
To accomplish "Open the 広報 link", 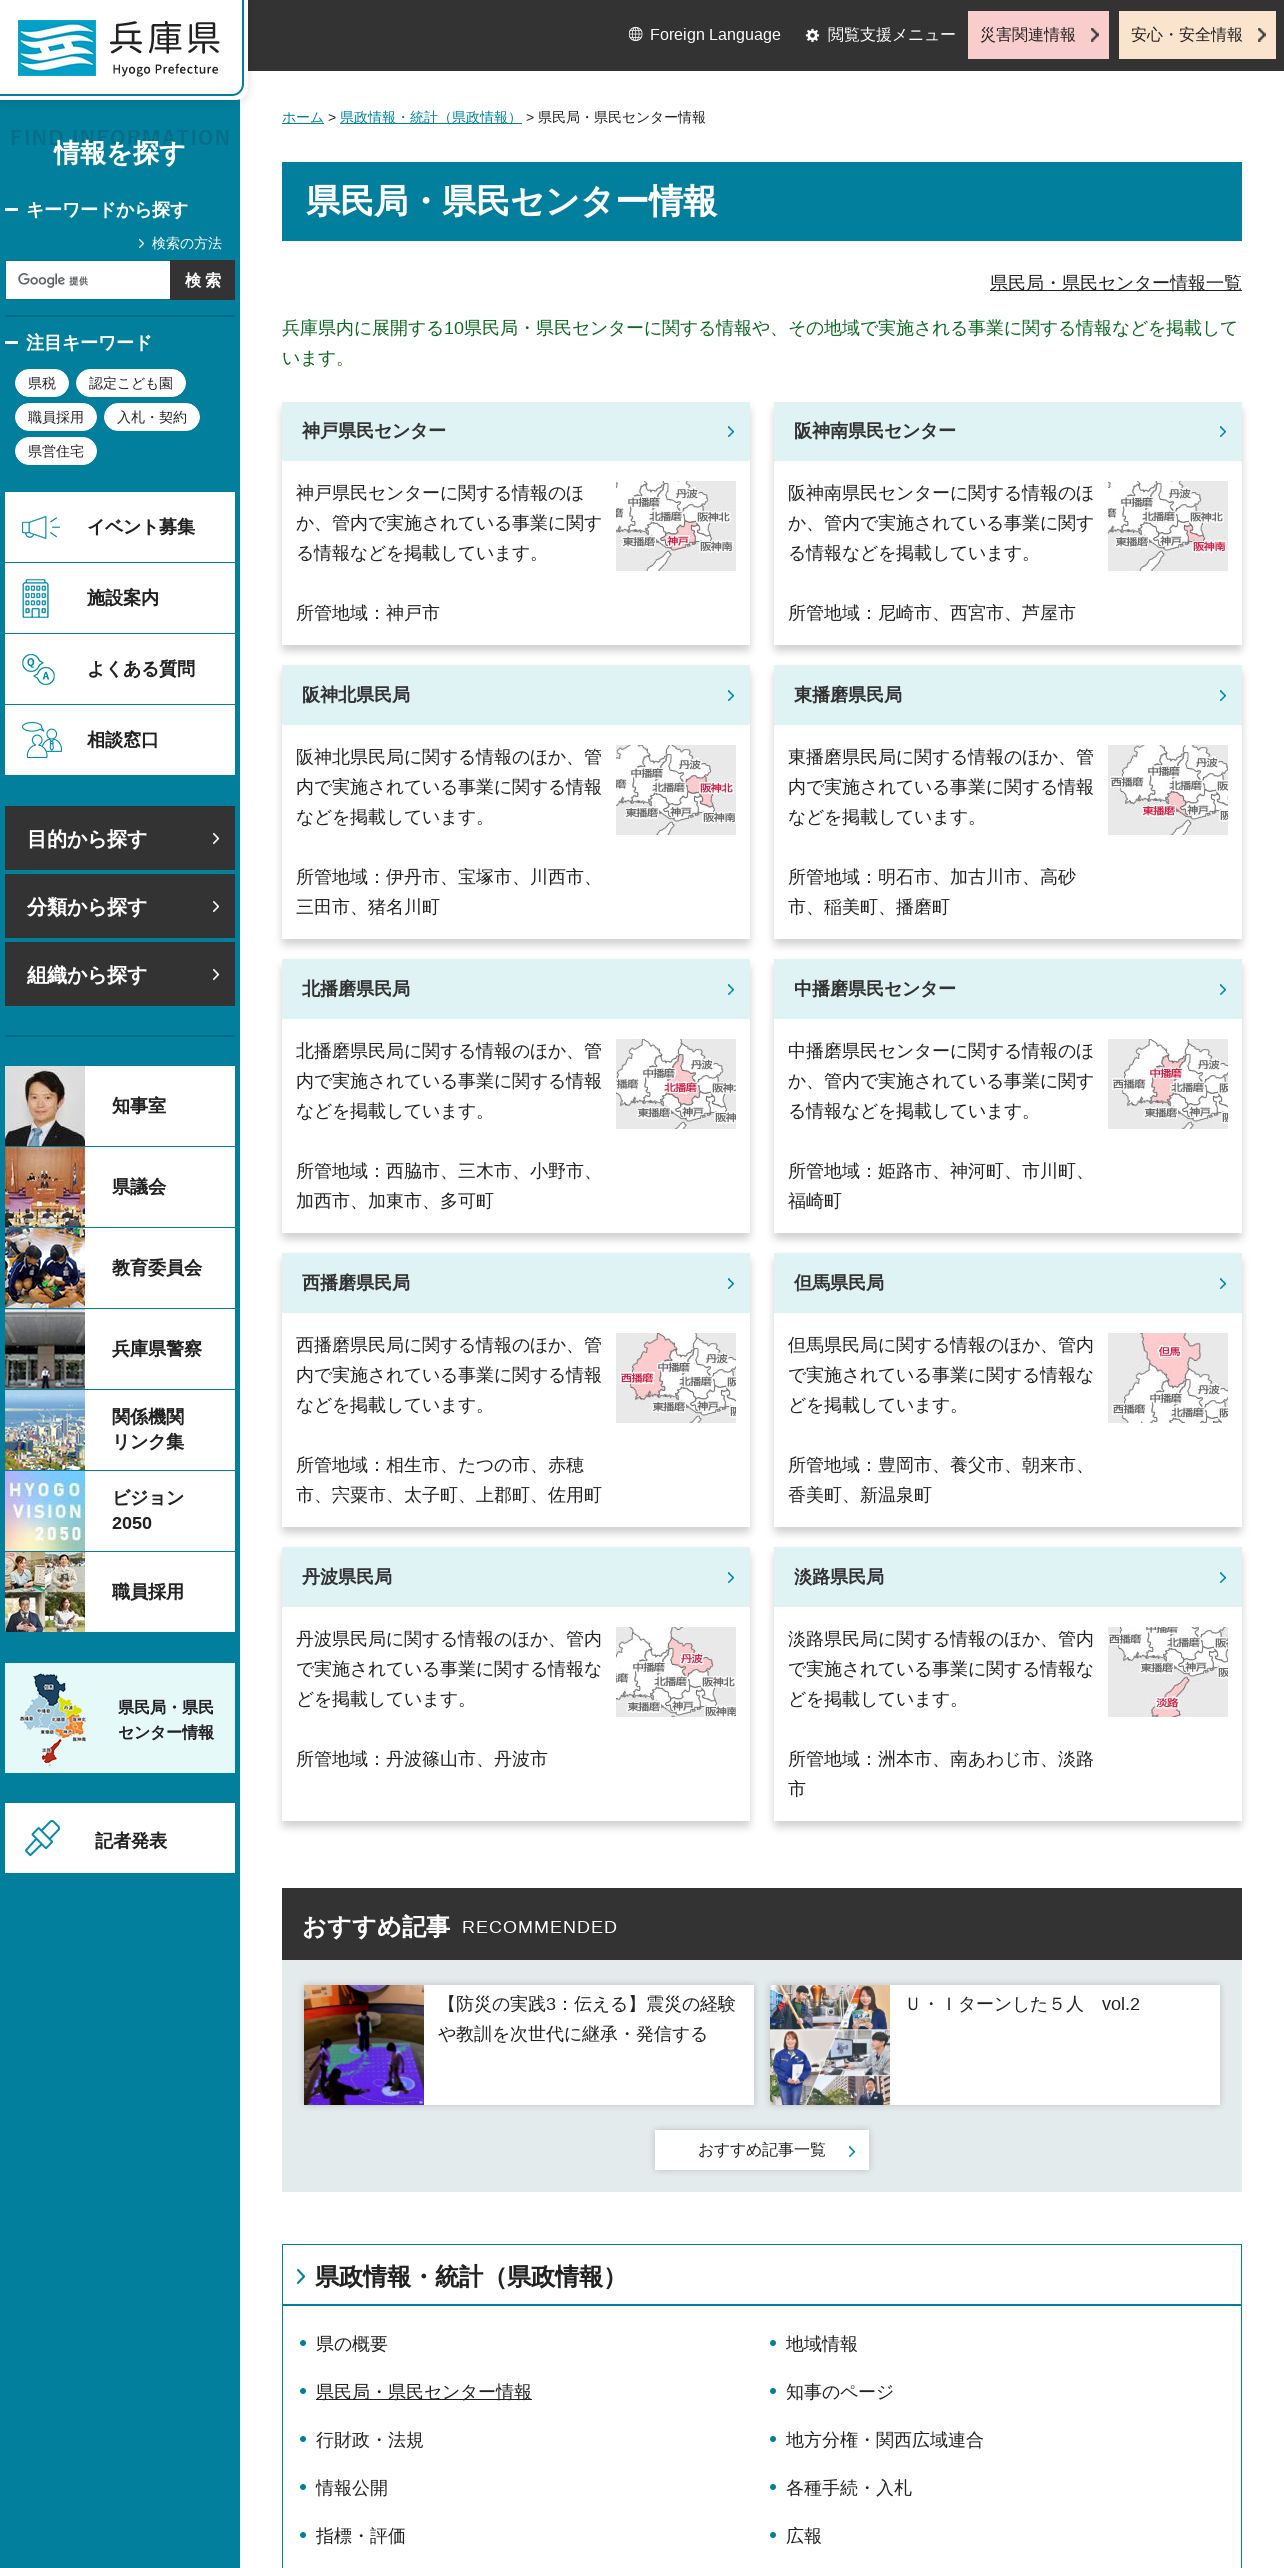I will pyautogui.click(x=804, y=2536).
